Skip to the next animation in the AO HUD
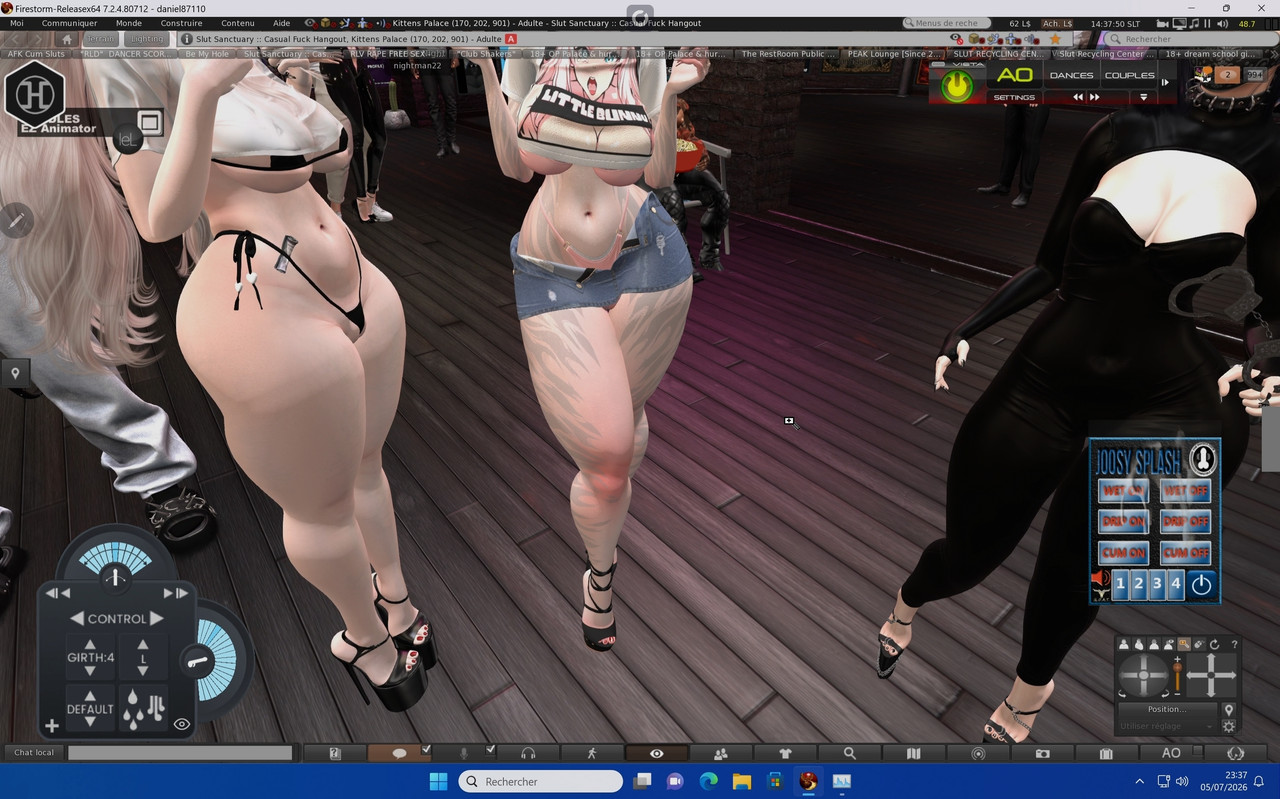 click(x=1094, y=97)
